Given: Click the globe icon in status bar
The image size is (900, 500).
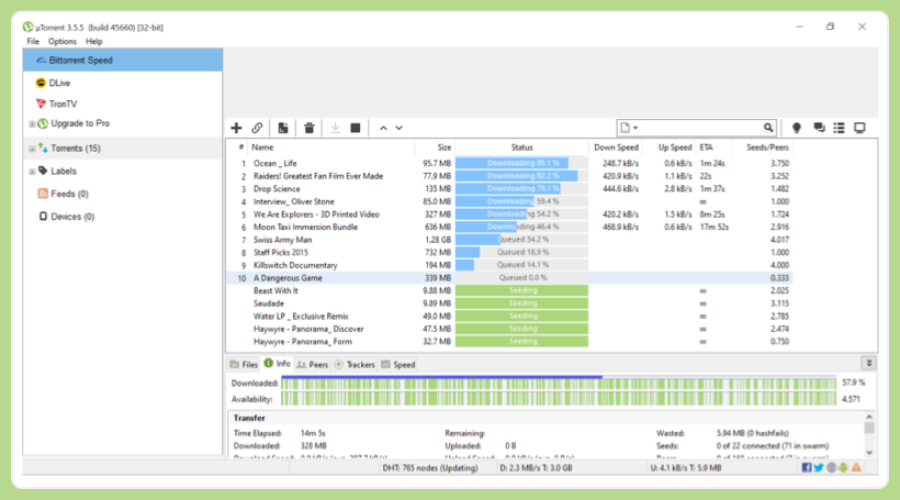Looking at the screenshot, I should point(831,467).
